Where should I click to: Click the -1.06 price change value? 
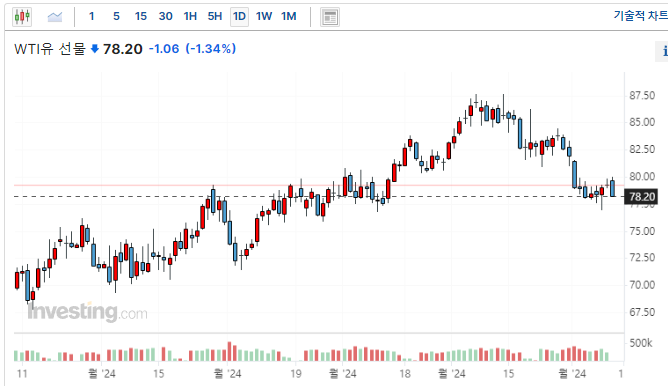tap(164, 49)
